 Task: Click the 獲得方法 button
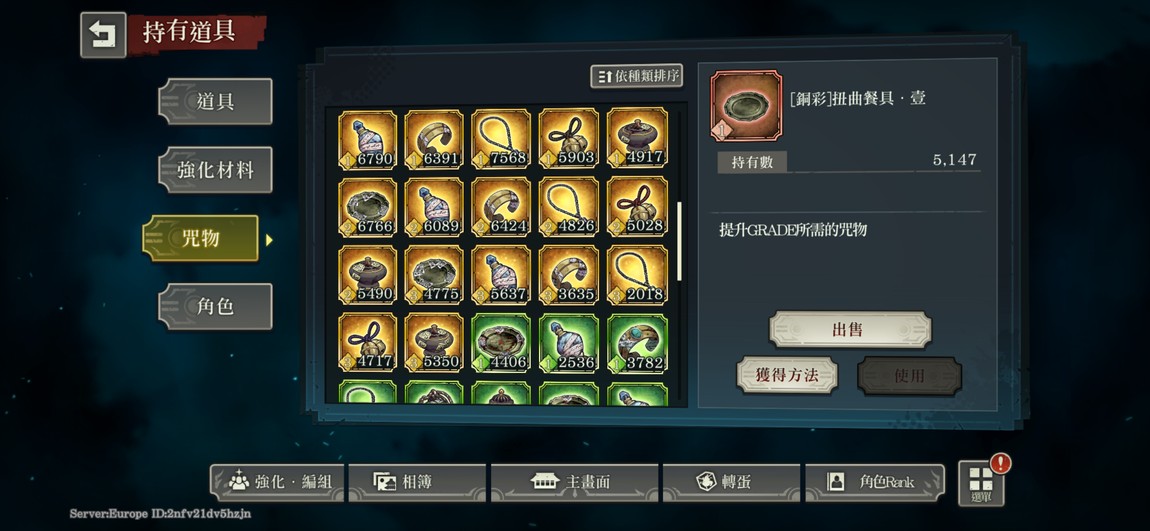(787, 375)
